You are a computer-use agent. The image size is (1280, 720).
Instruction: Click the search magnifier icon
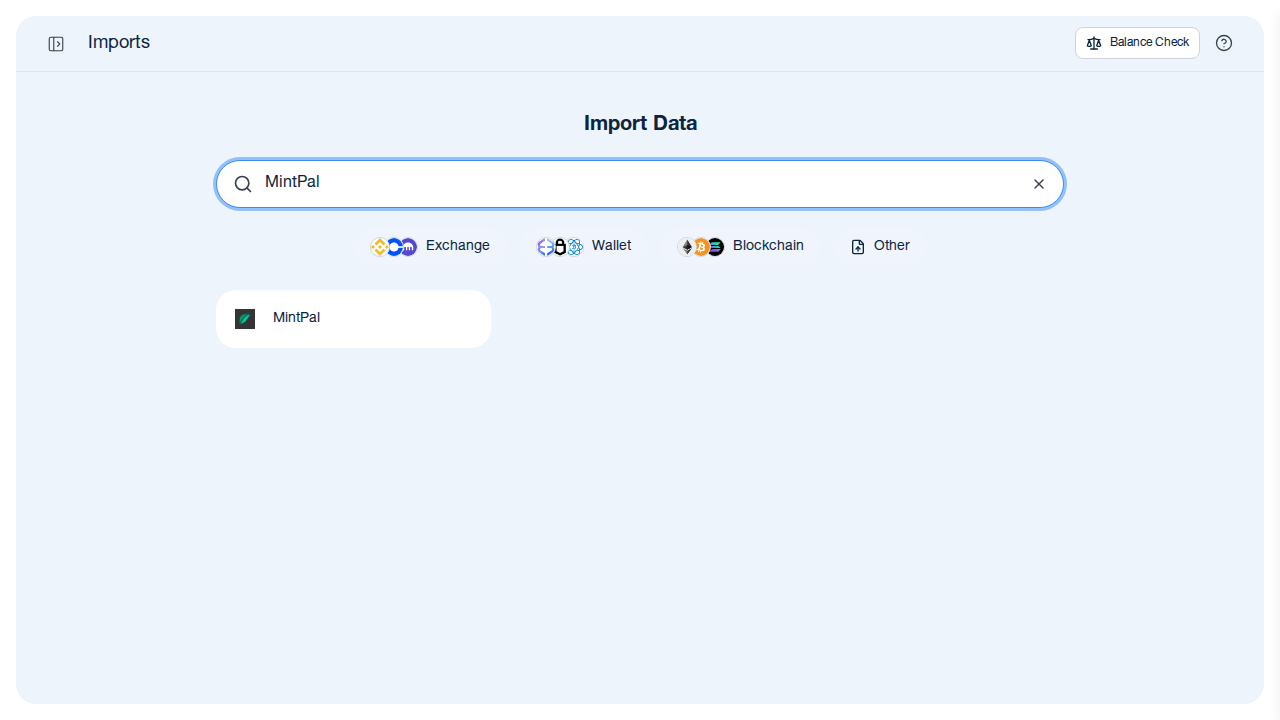(x=243, y=184)
